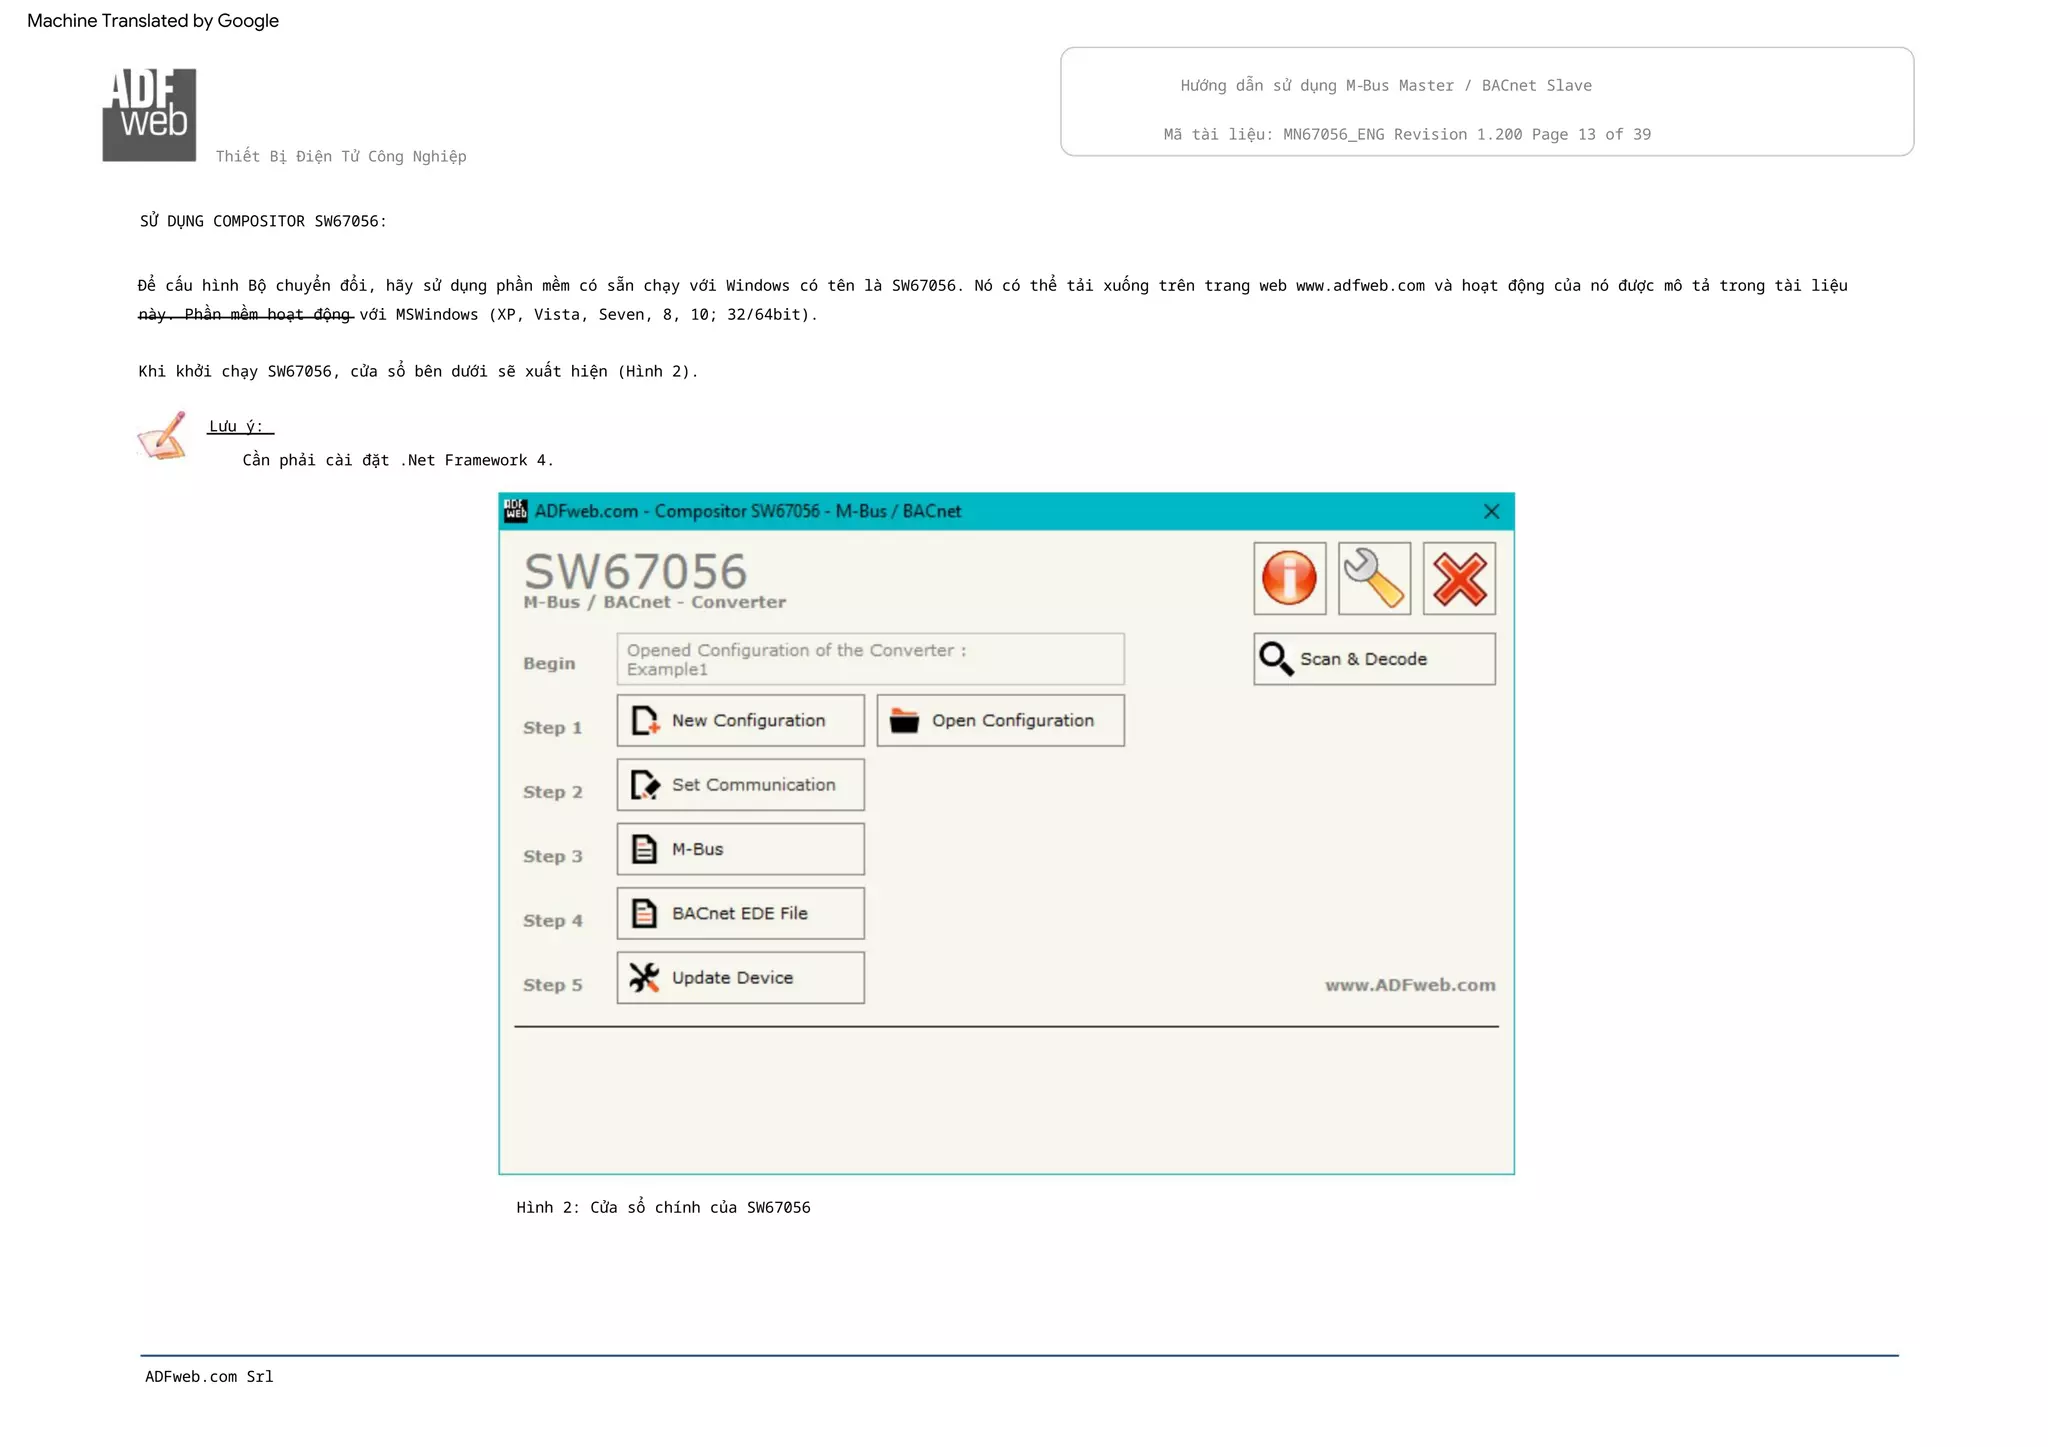2048x1447 pixels.
Task: Click the red X exit icon button
Action: coord(1459,578)
